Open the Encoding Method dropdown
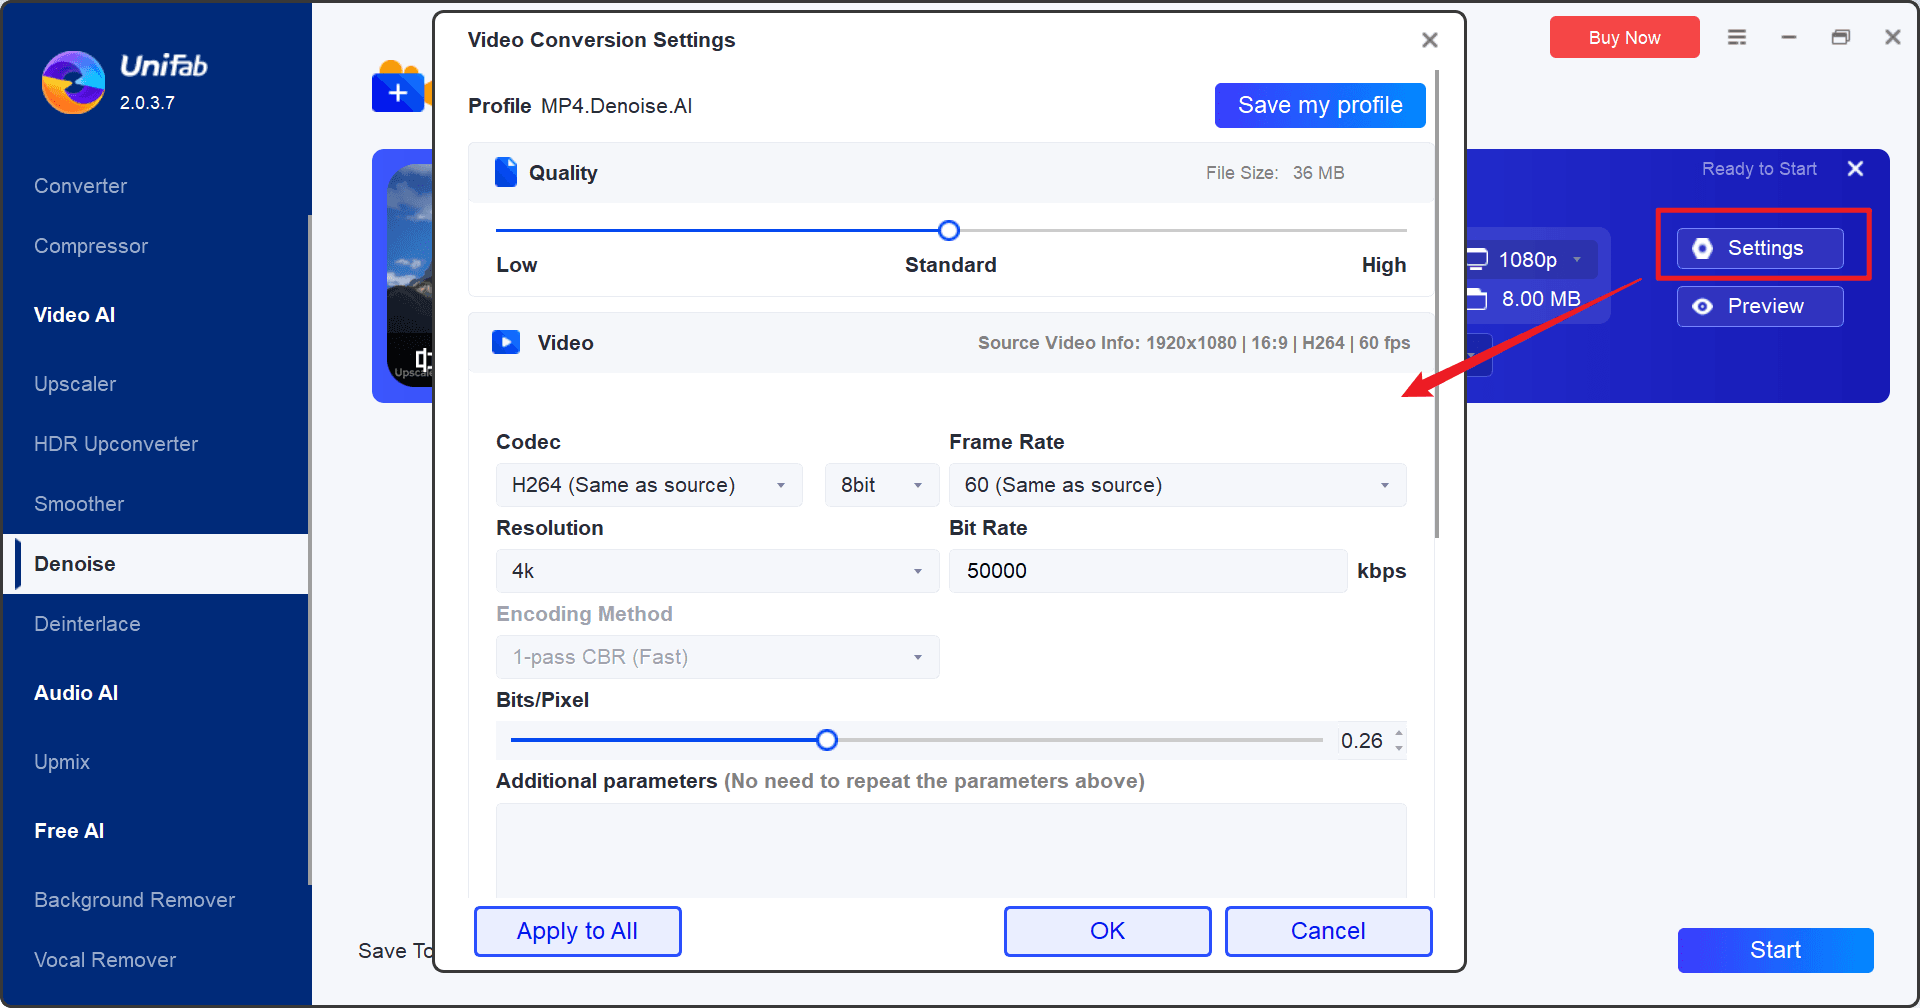1920x1008 pixels. tap(717, 657)
